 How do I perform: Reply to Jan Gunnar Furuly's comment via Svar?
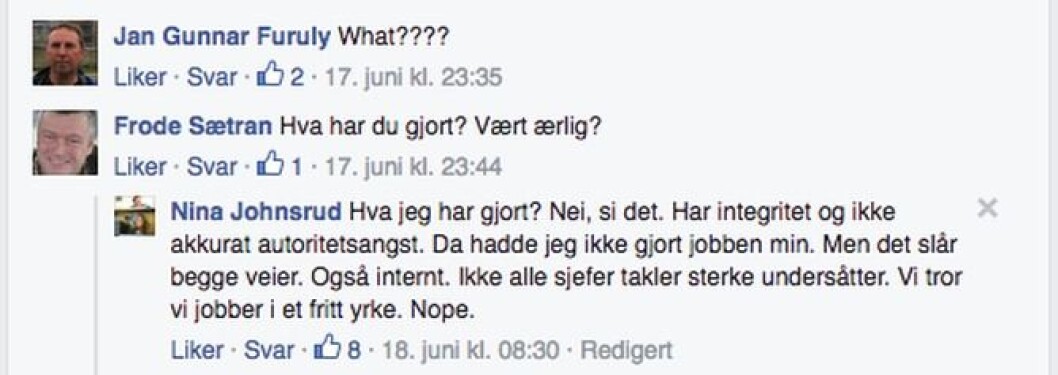pyautogui.click(x=212, y=77)
